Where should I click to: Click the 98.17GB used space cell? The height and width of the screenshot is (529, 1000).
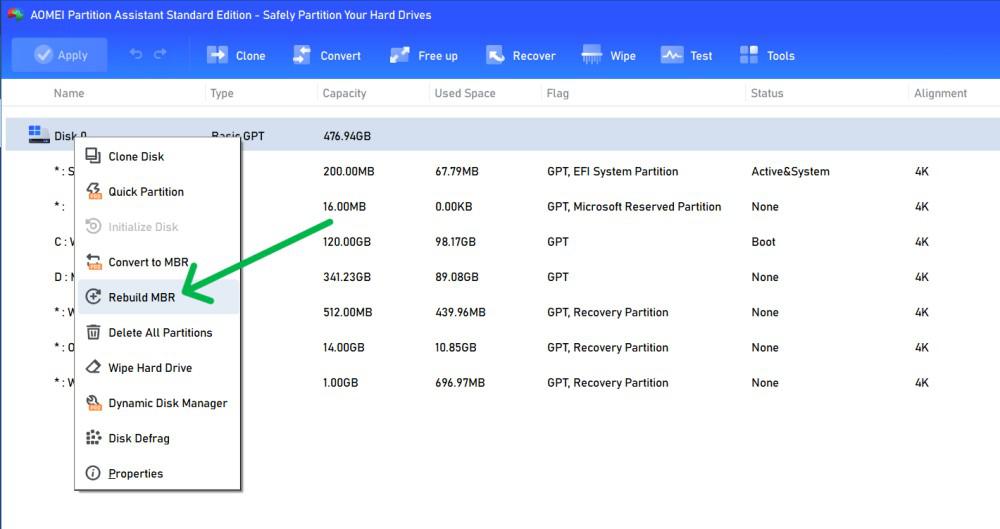point(455,241)
